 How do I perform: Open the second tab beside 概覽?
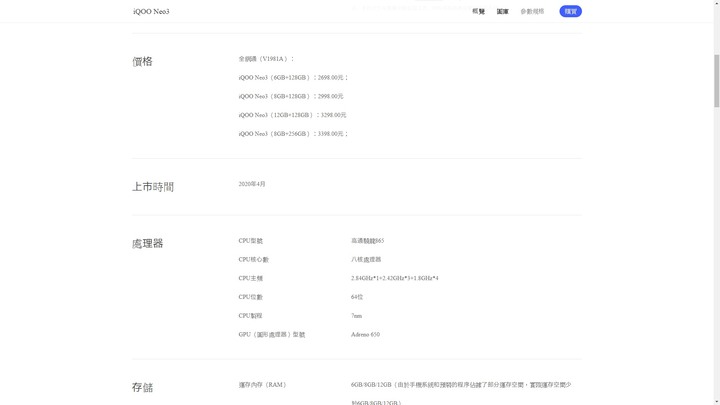pos(502,11)
